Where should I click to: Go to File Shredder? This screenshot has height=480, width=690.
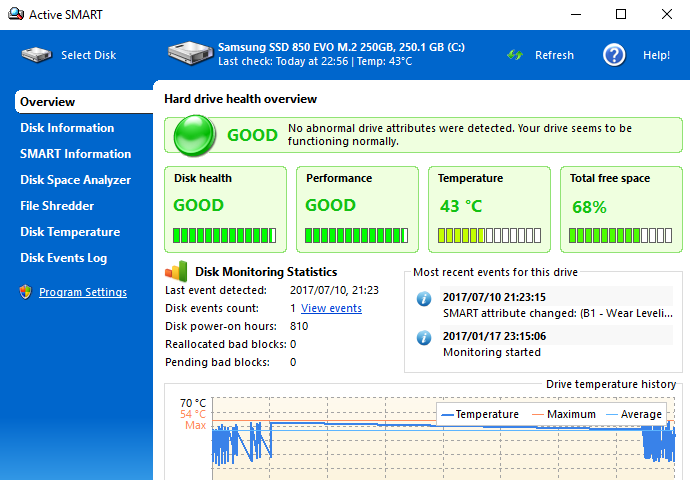pos(57,206)
